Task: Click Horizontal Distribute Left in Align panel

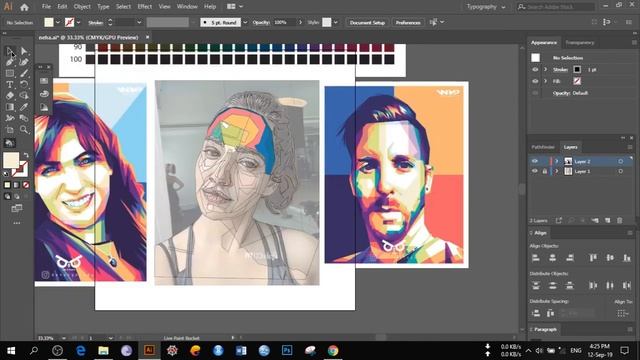Action: [593, 285]
